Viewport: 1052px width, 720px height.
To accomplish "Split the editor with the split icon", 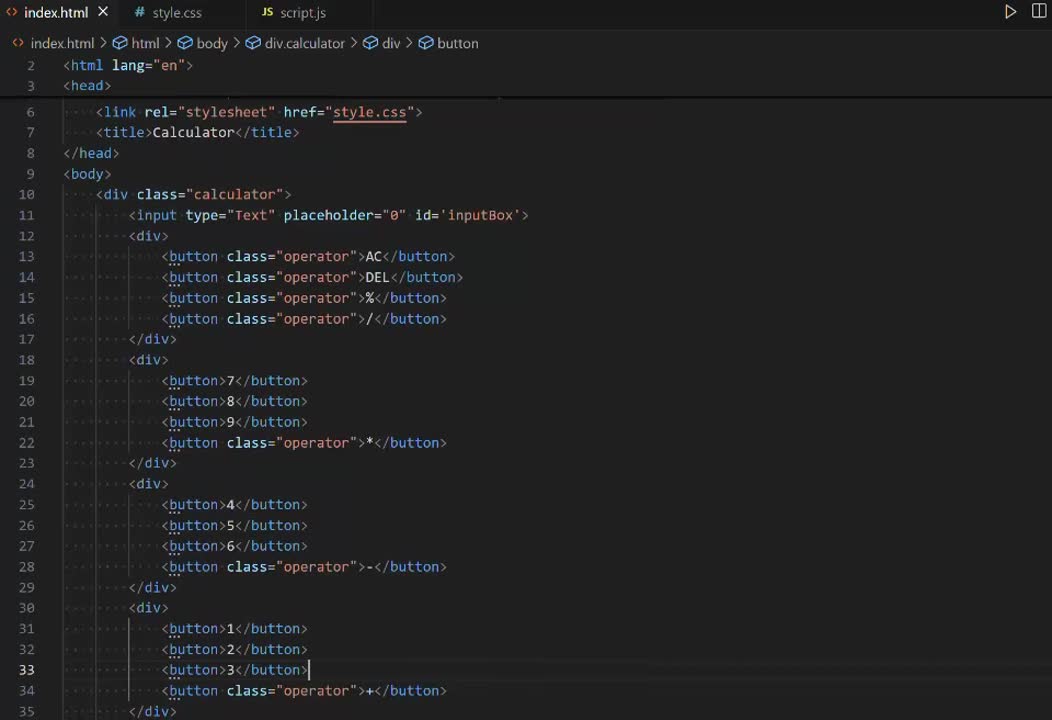I will [1039, 11].
